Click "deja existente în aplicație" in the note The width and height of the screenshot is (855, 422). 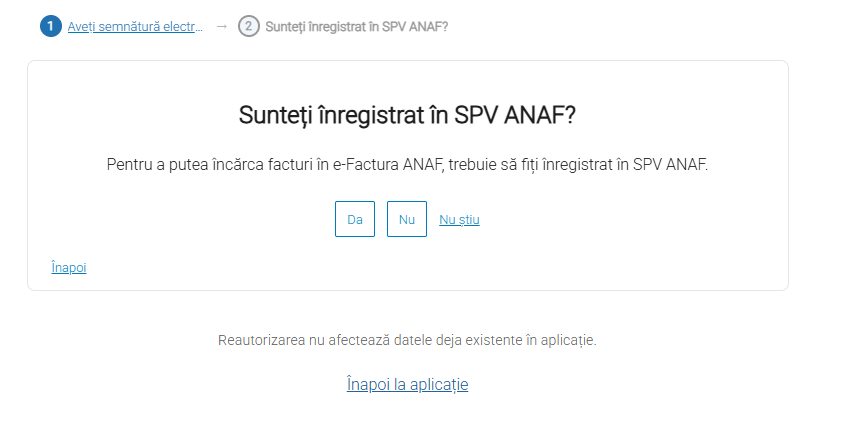514,340
